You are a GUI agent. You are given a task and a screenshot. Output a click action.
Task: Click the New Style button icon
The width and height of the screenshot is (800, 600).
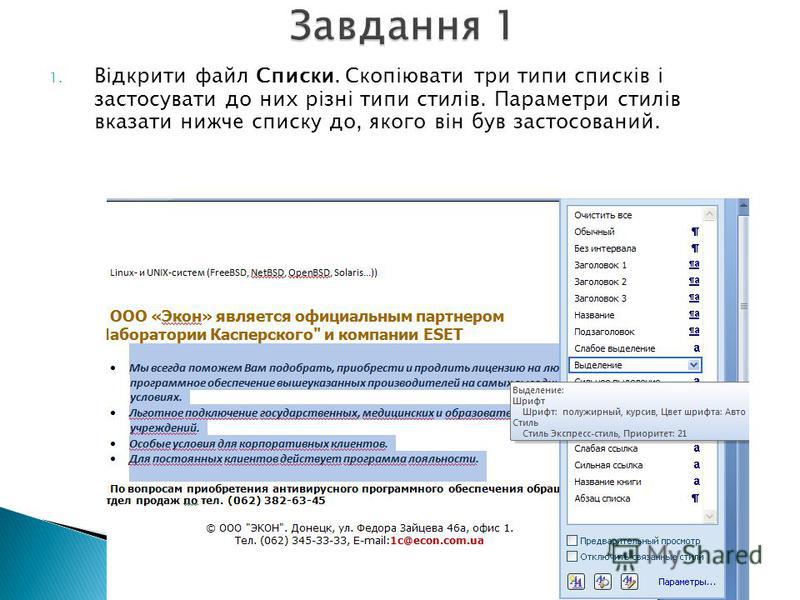(577, 581)
